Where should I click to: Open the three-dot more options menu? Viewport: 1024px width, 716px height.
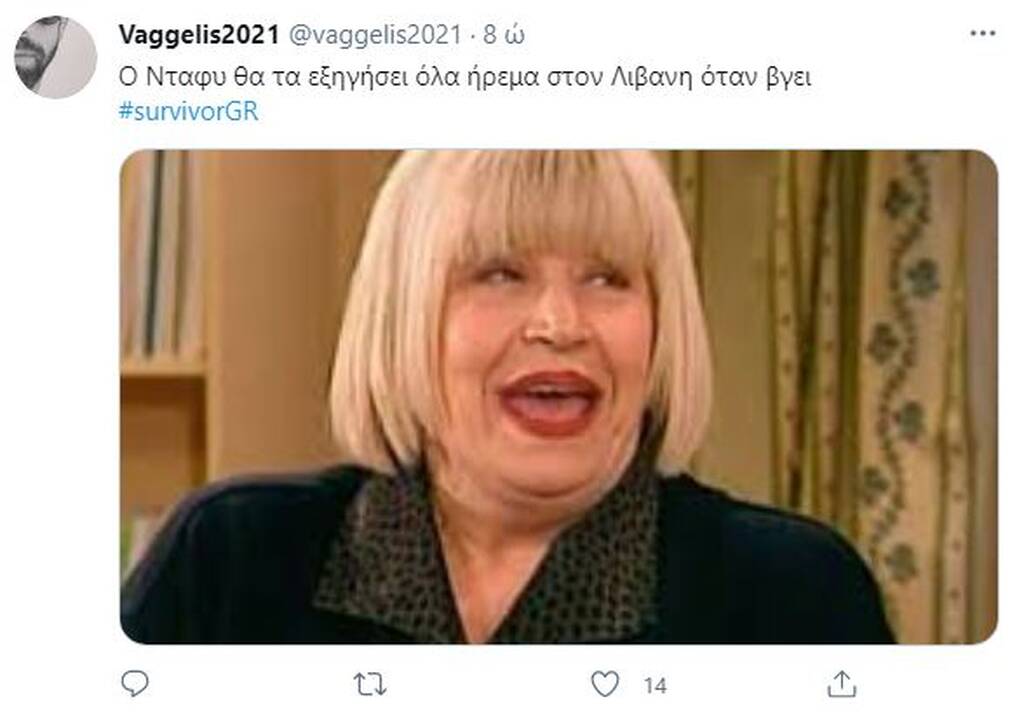[982, 34]
